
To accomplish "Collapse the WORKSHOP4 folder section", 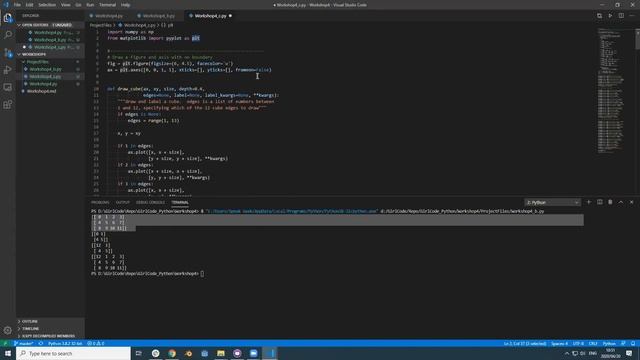I will click(50, 54).
